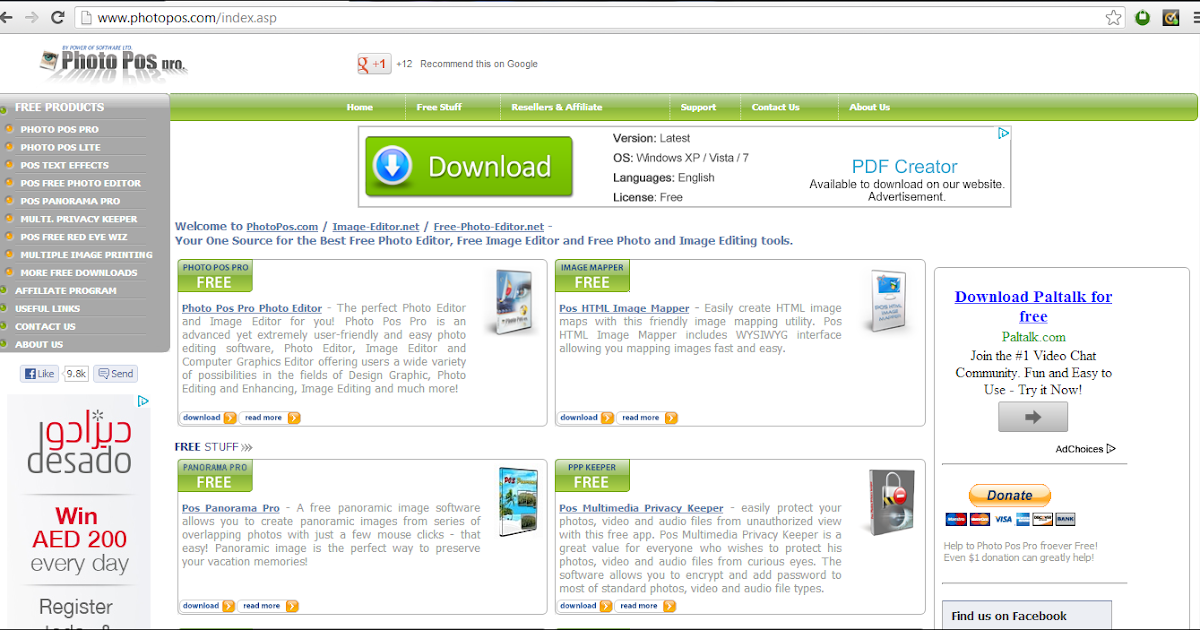Click the browser forward arrow
The image size is (1200, 630).
[x=33, y=17]
